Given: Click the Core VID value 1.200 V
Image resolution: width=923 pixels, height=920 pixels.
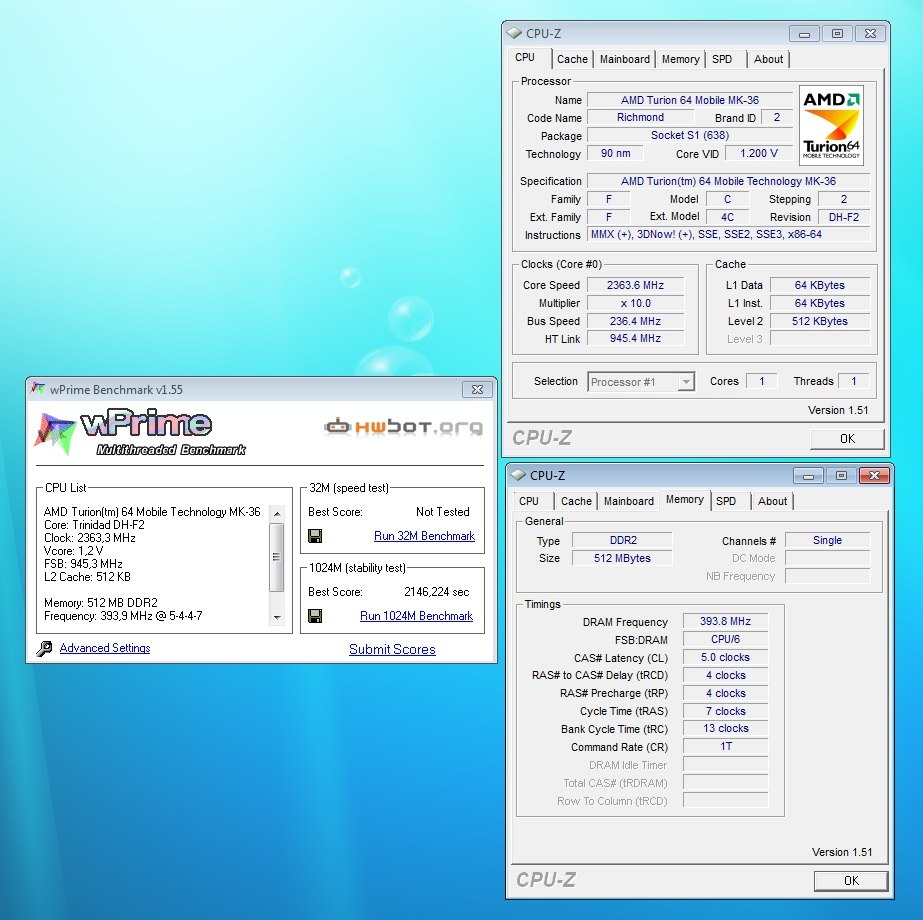Looking at the screenshot, I should pos(759,153).
